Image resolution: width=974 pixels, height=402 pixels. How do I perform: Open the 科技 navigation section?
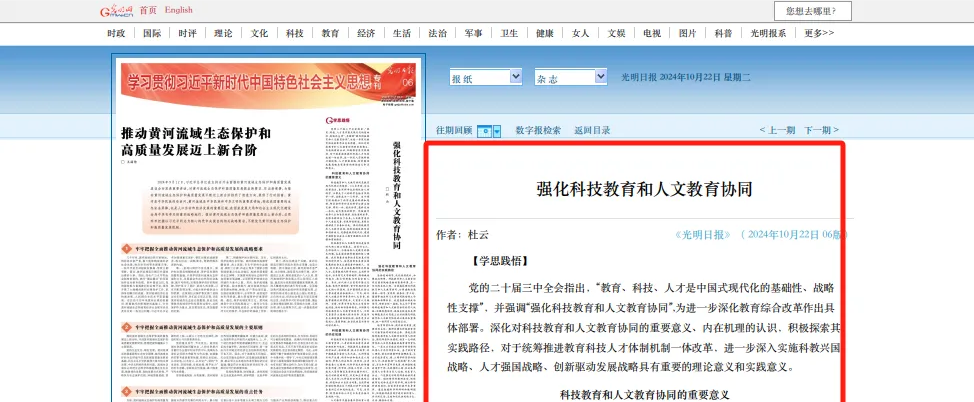(x=294, y=33)
